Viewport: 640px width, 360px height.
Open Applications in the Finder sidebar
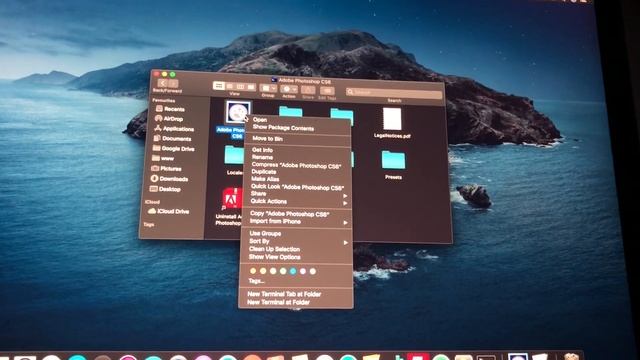coord(173,129)
